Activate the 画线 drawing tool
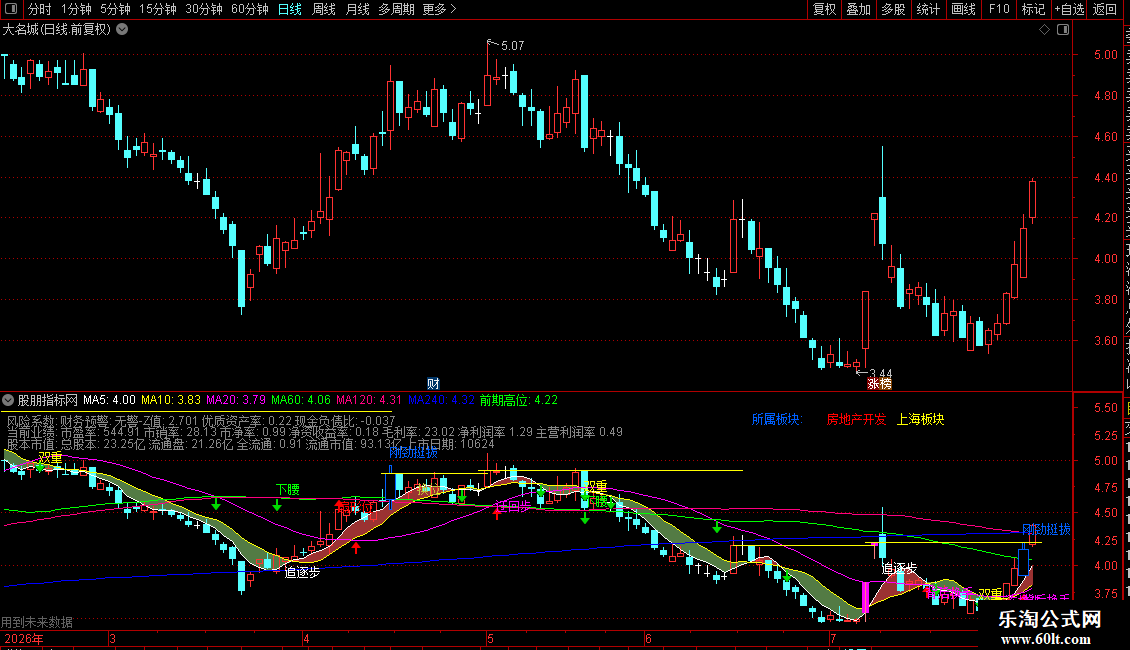The image size is (1130, 650). [964, 9]
